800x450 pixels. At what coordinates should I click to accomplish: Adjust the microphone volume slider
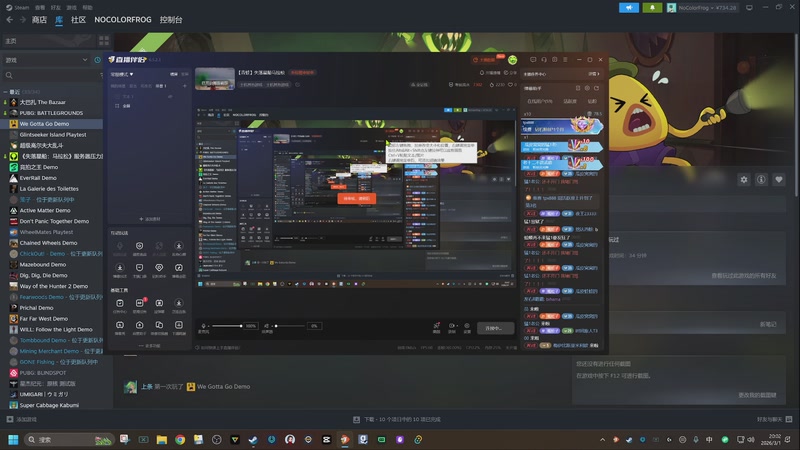click(227, 326)
